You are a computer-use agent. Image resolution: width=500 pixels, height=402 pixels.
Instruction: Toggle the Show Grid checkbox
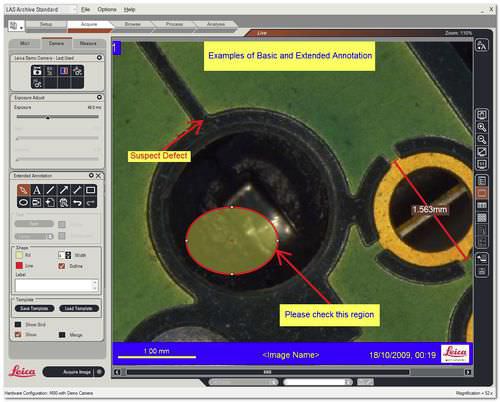click(x=18, y=324)
